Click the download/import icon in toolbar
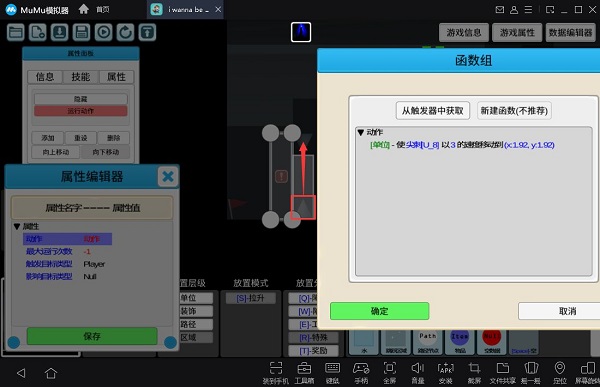The image size is (600, 387). pyautogui.click(x=59, y=33)
